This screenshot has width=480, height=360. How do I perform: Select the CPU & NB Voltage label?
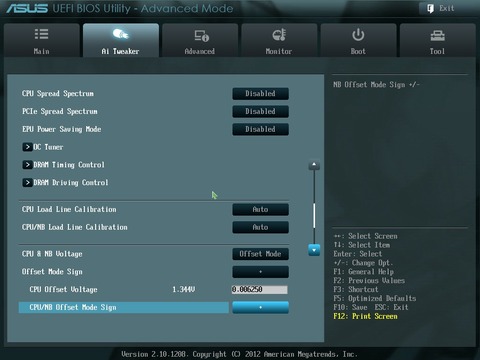pyautogui.click(x=52, y=254)
